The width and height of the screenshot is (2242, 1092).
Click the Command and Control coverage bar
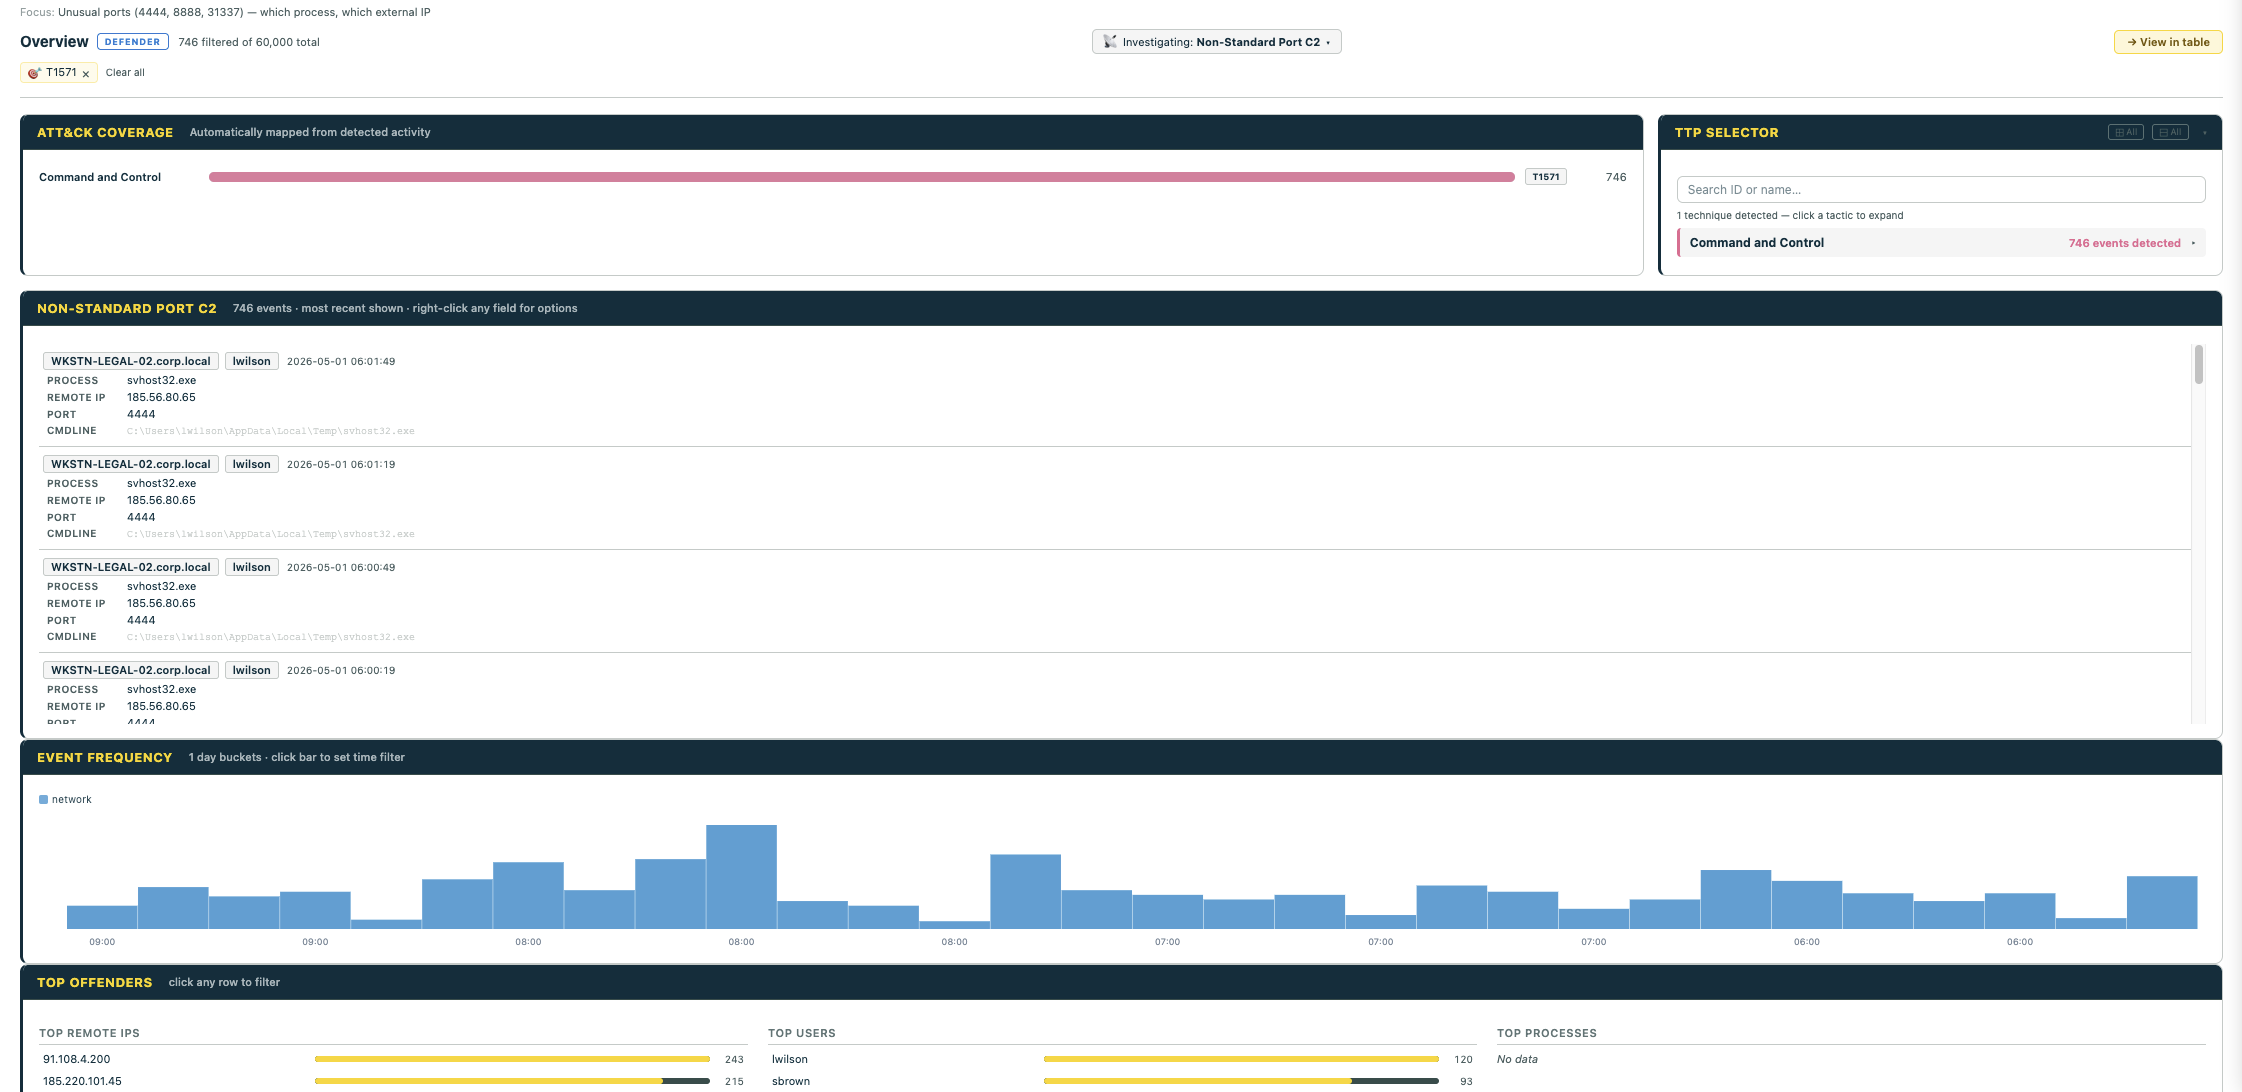(862, 177)
